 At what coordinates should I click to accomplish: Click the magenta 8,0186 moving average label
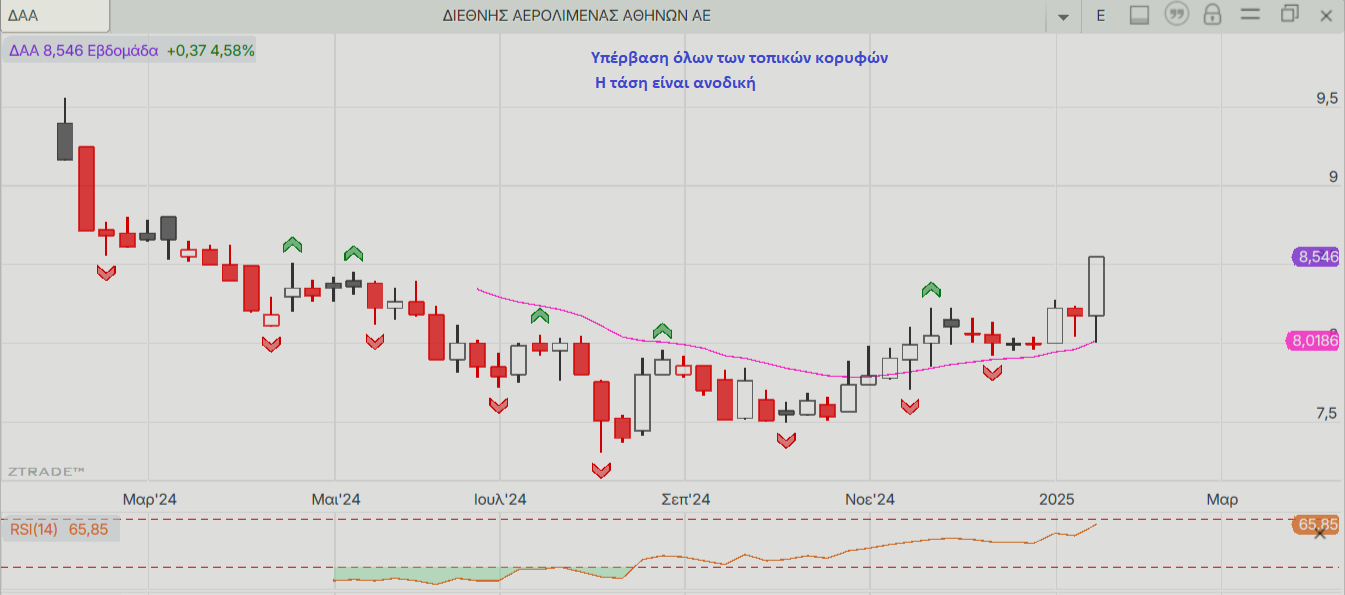[1315, 341]
